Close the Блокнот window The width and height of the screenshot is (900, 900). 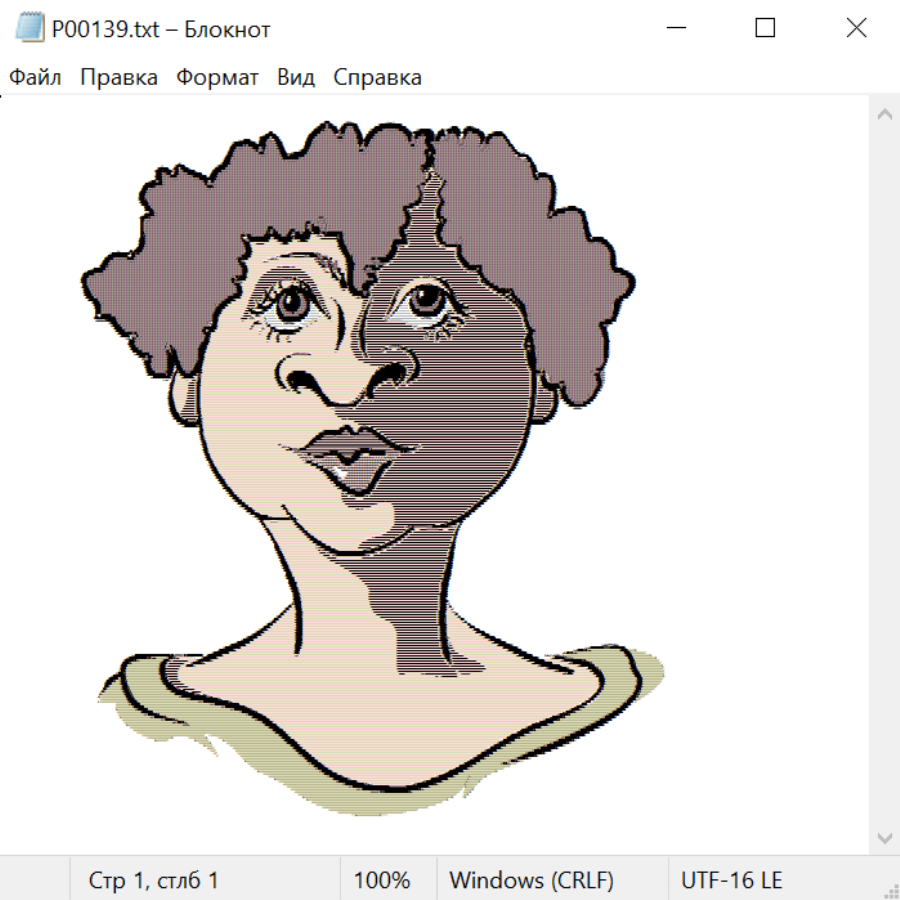856,29
